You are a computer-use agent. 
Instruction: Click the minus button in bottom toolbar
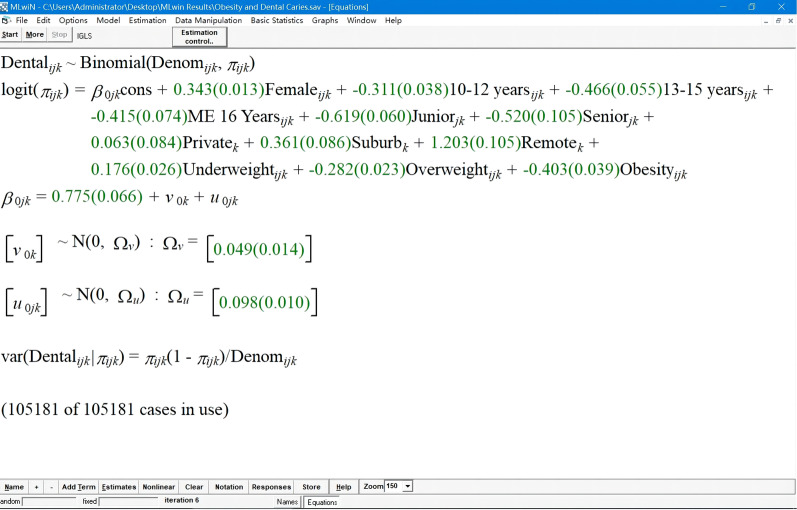click(x=51, y=487)
